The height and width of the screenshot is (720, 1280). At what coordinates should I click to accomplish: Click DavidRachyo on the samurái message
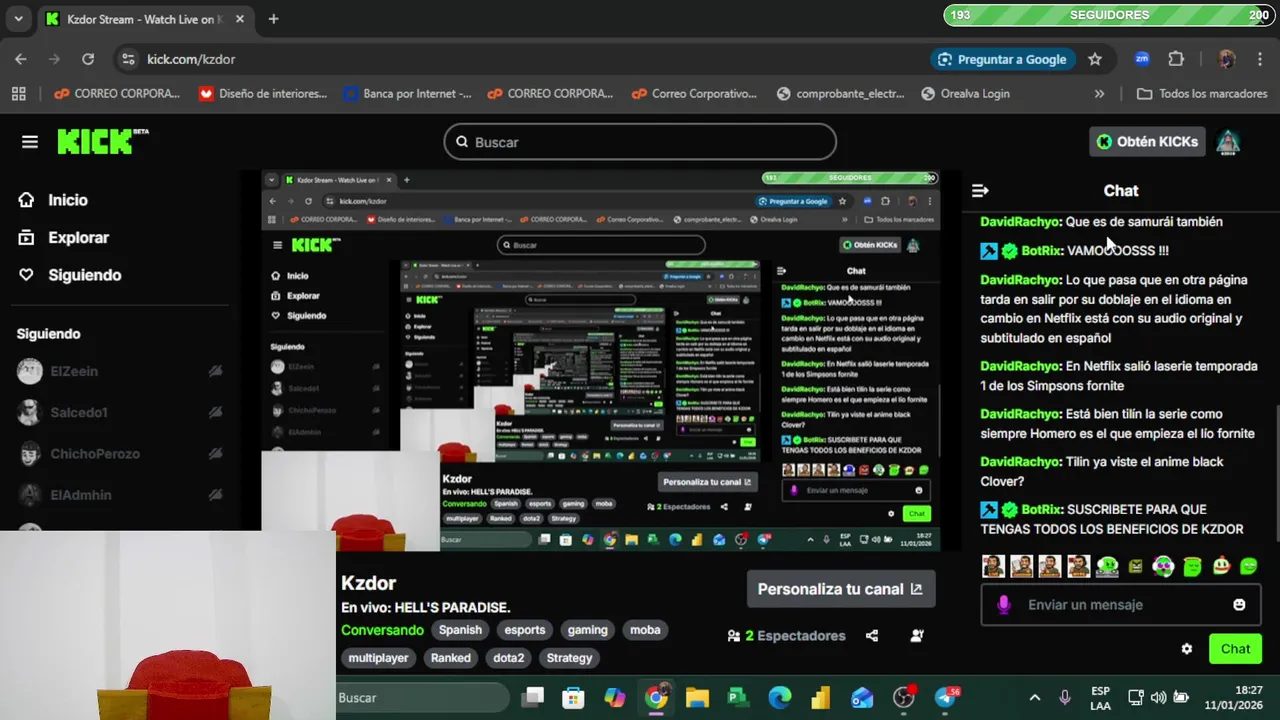click(x=1021, y=222)
